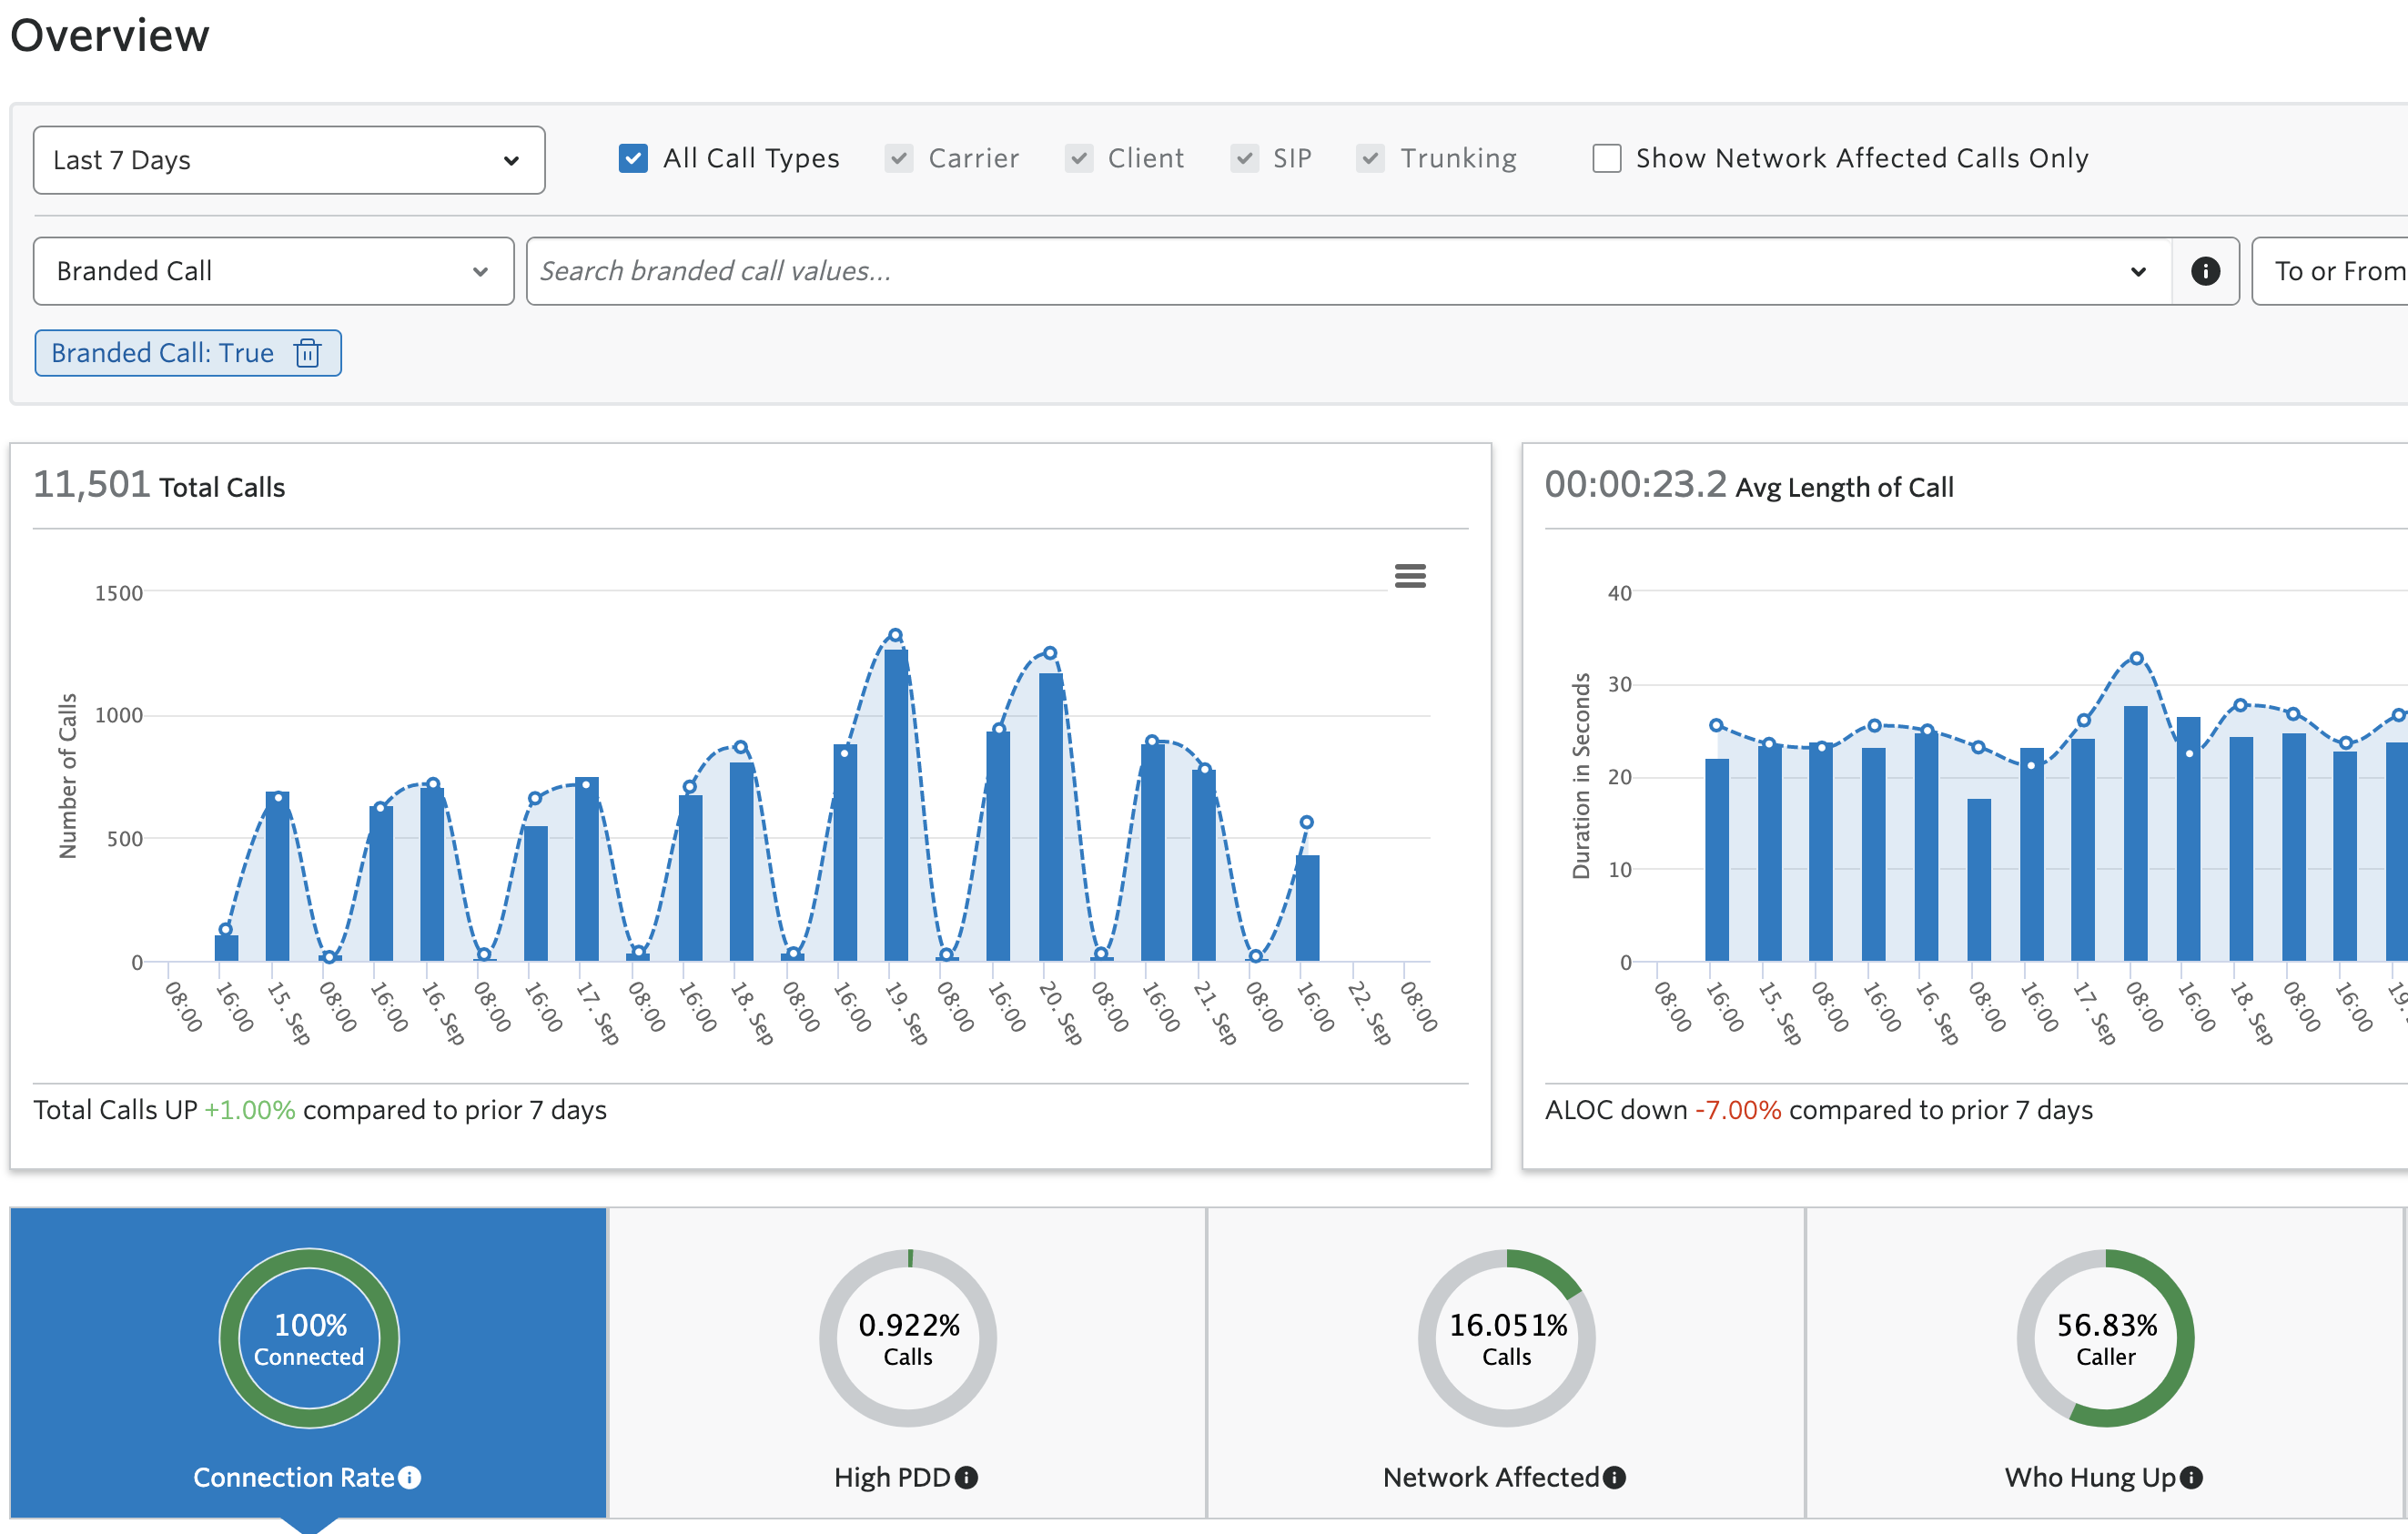
Task: Click the 16.051% Calls donut gauge
Action: pos(1507,1338)
